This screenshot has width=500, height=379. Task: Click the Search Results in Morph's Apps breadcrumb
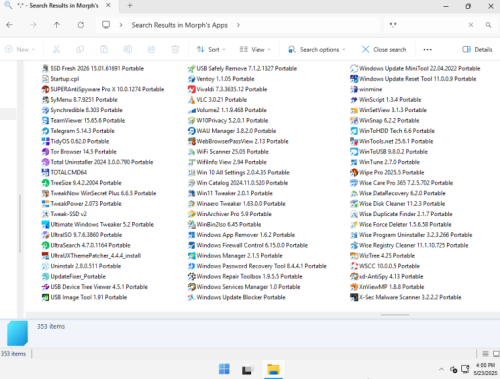[180, 25]
